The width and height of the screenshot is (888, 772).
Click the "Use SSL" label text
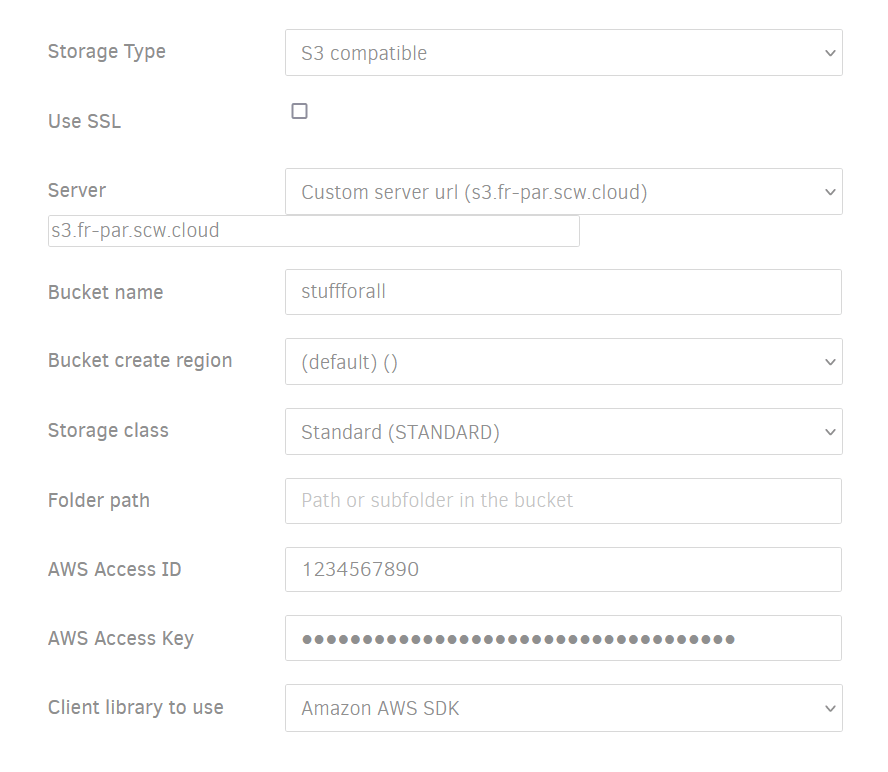point(84,122)
